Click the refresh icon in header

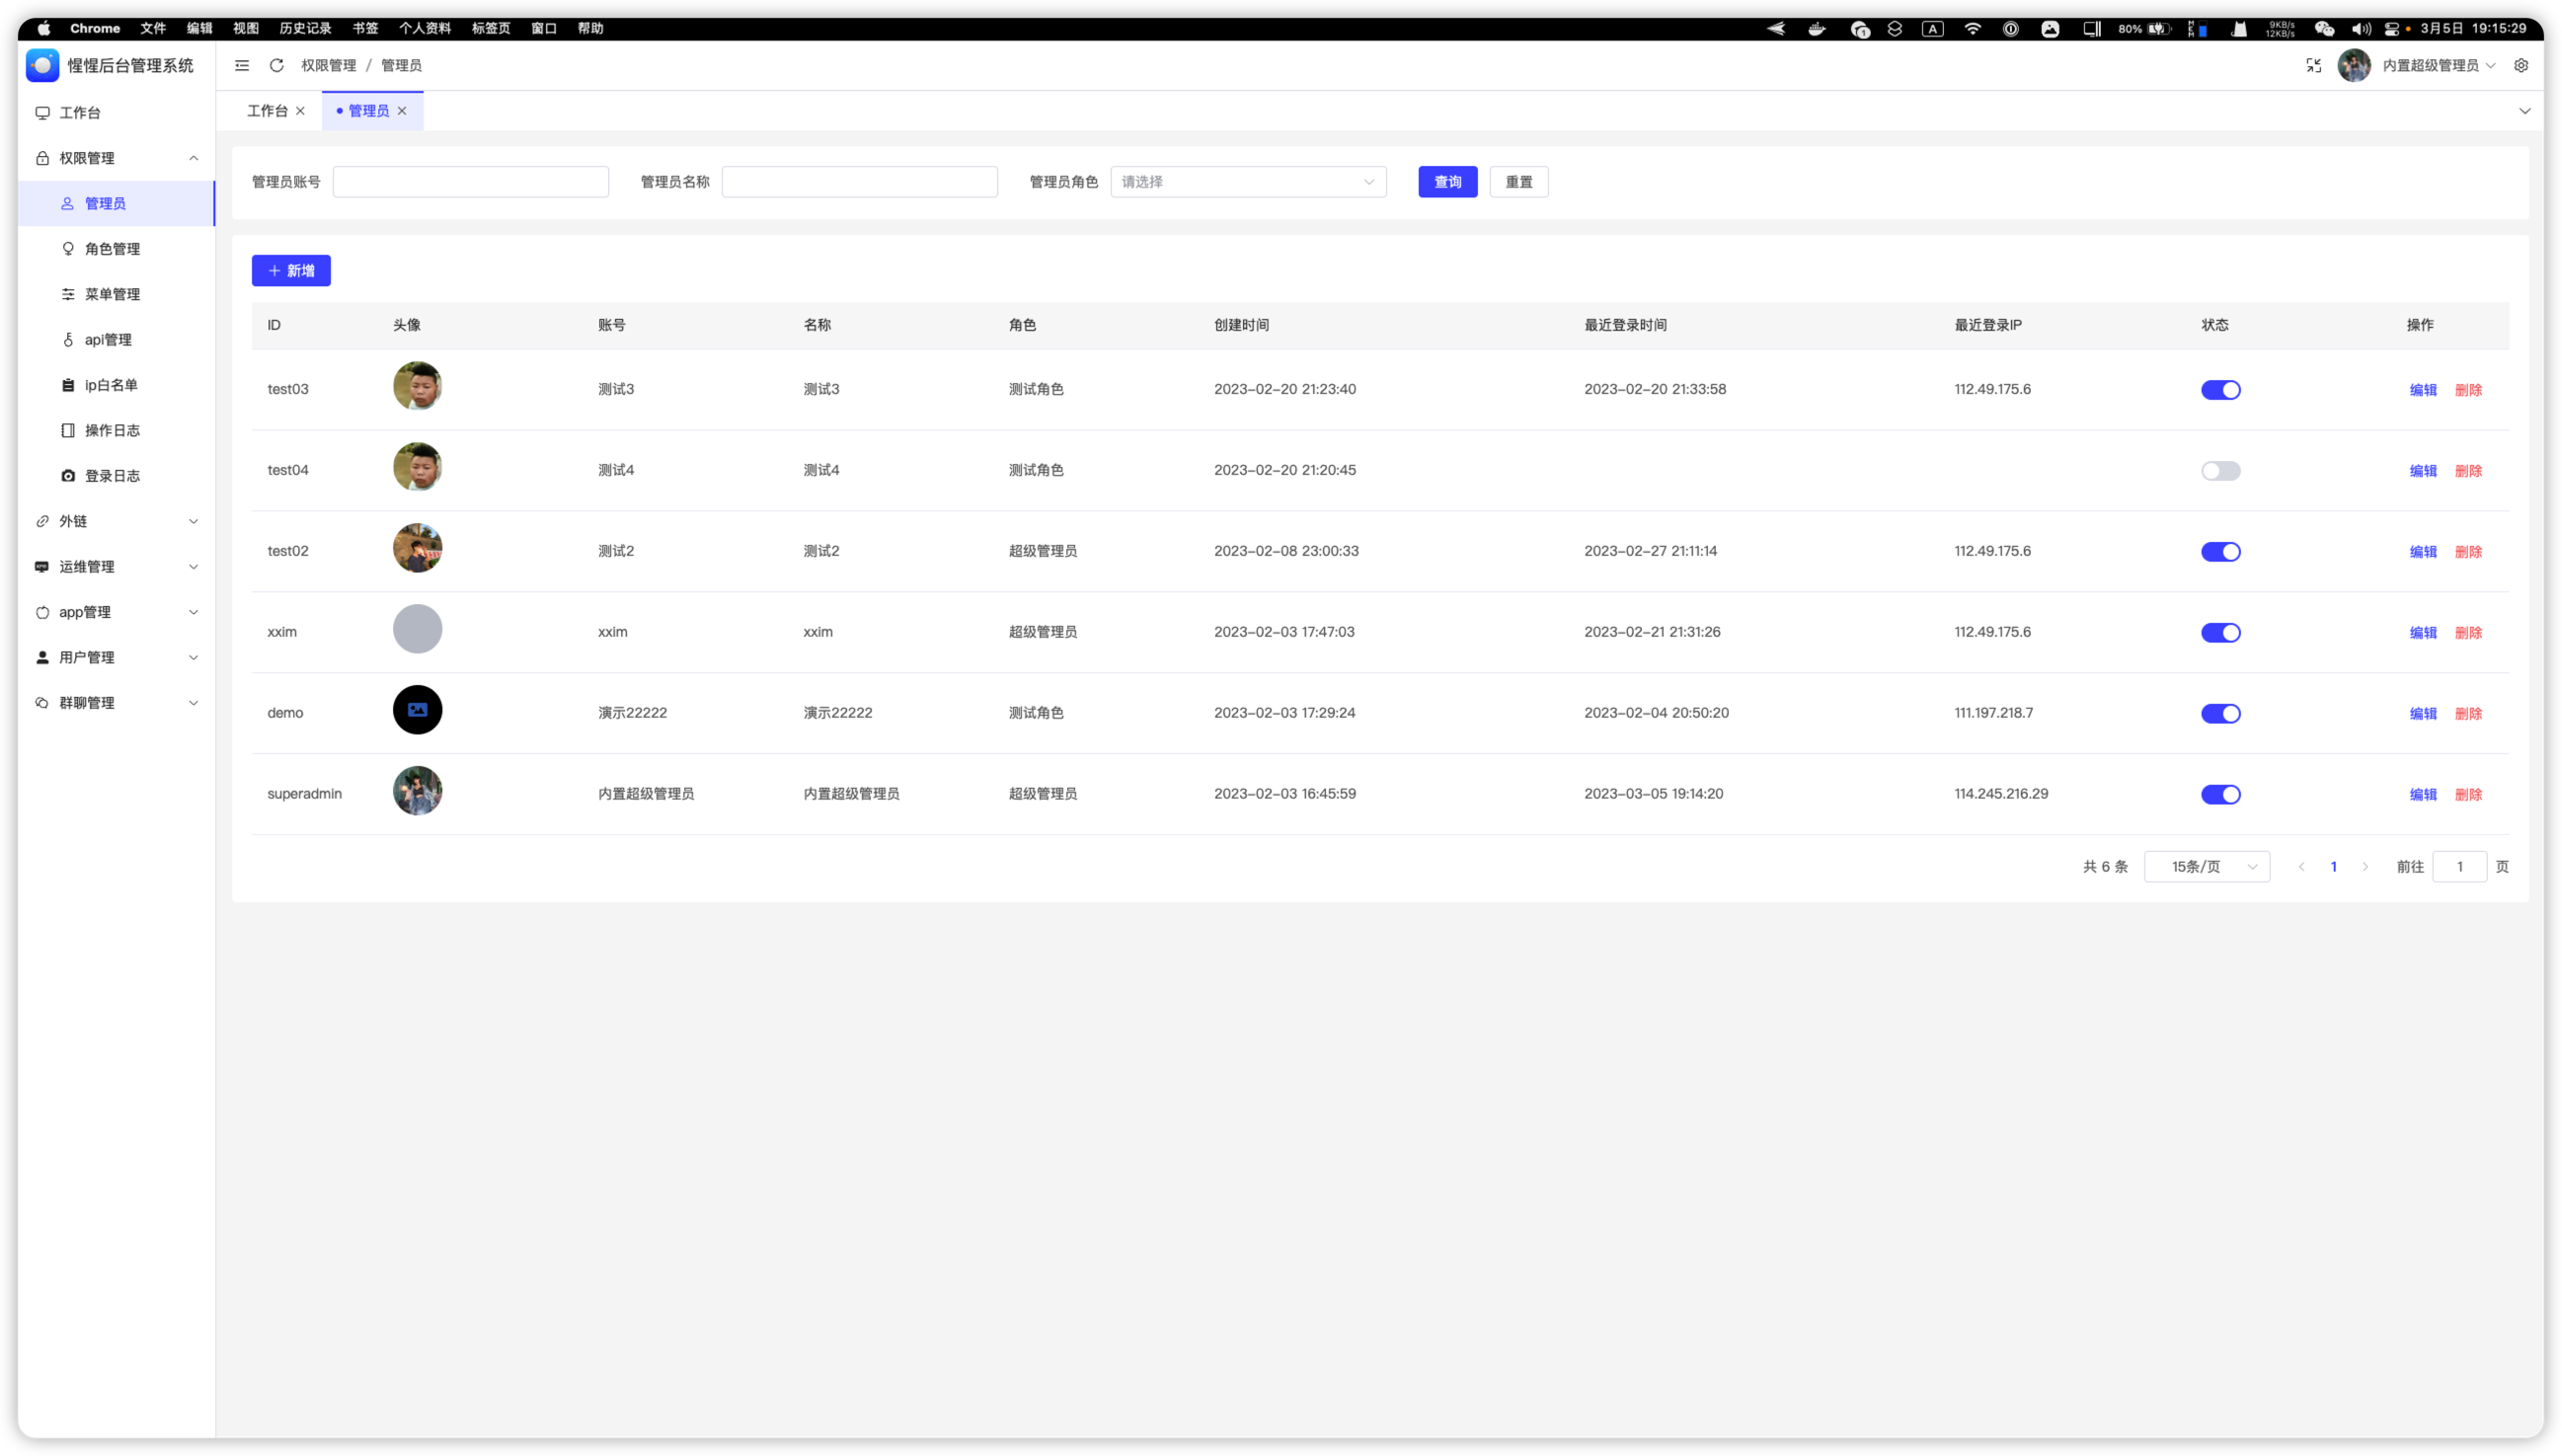(277, 65)
